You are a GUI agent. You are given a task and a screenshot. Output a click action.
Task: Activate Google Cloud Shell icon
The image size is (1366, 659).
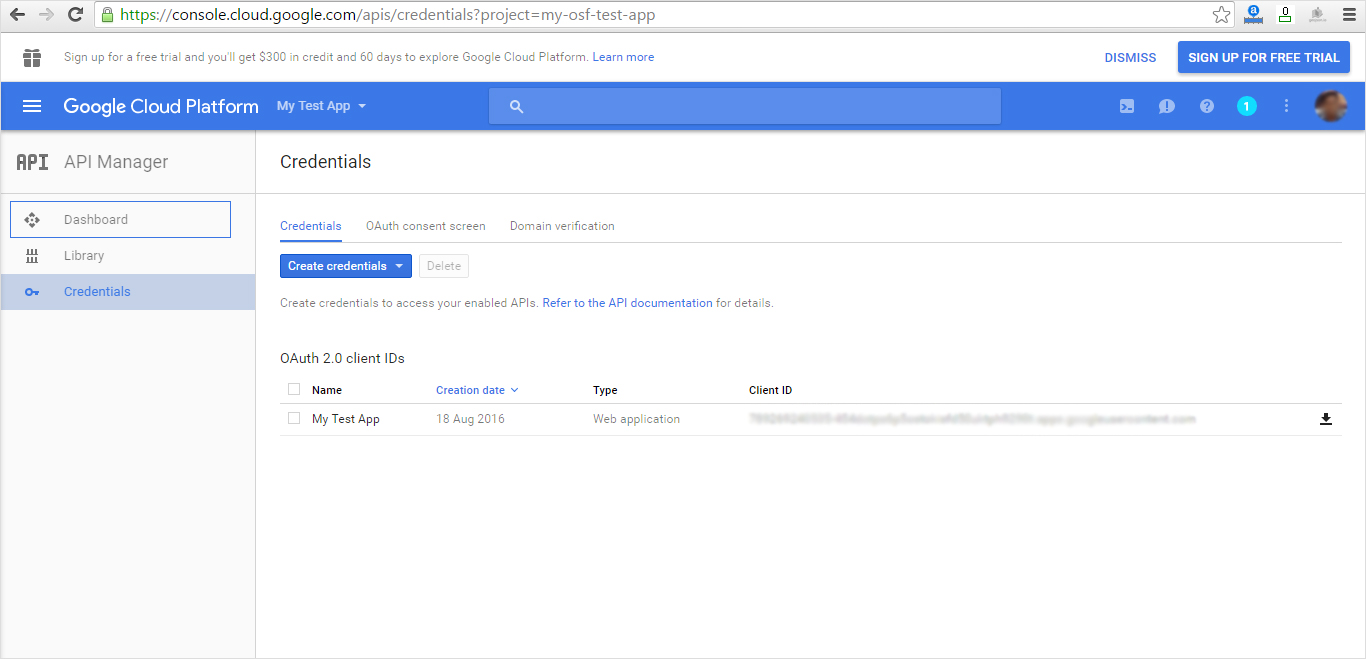(1127, 106)
